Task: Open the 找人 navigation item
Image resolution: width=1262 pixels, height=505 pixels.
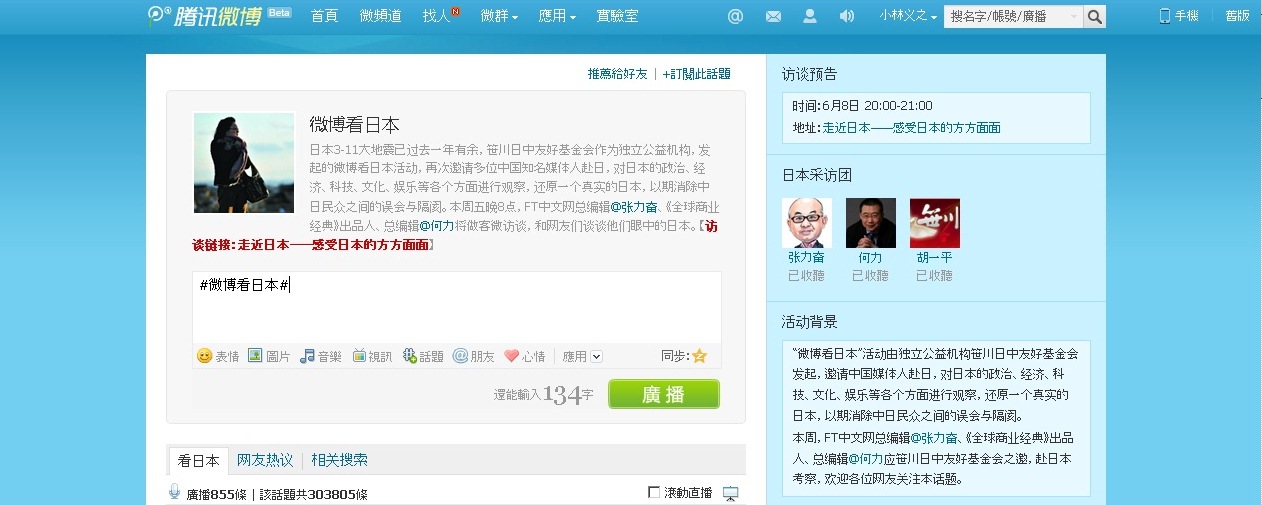Action: coord(437,16)
